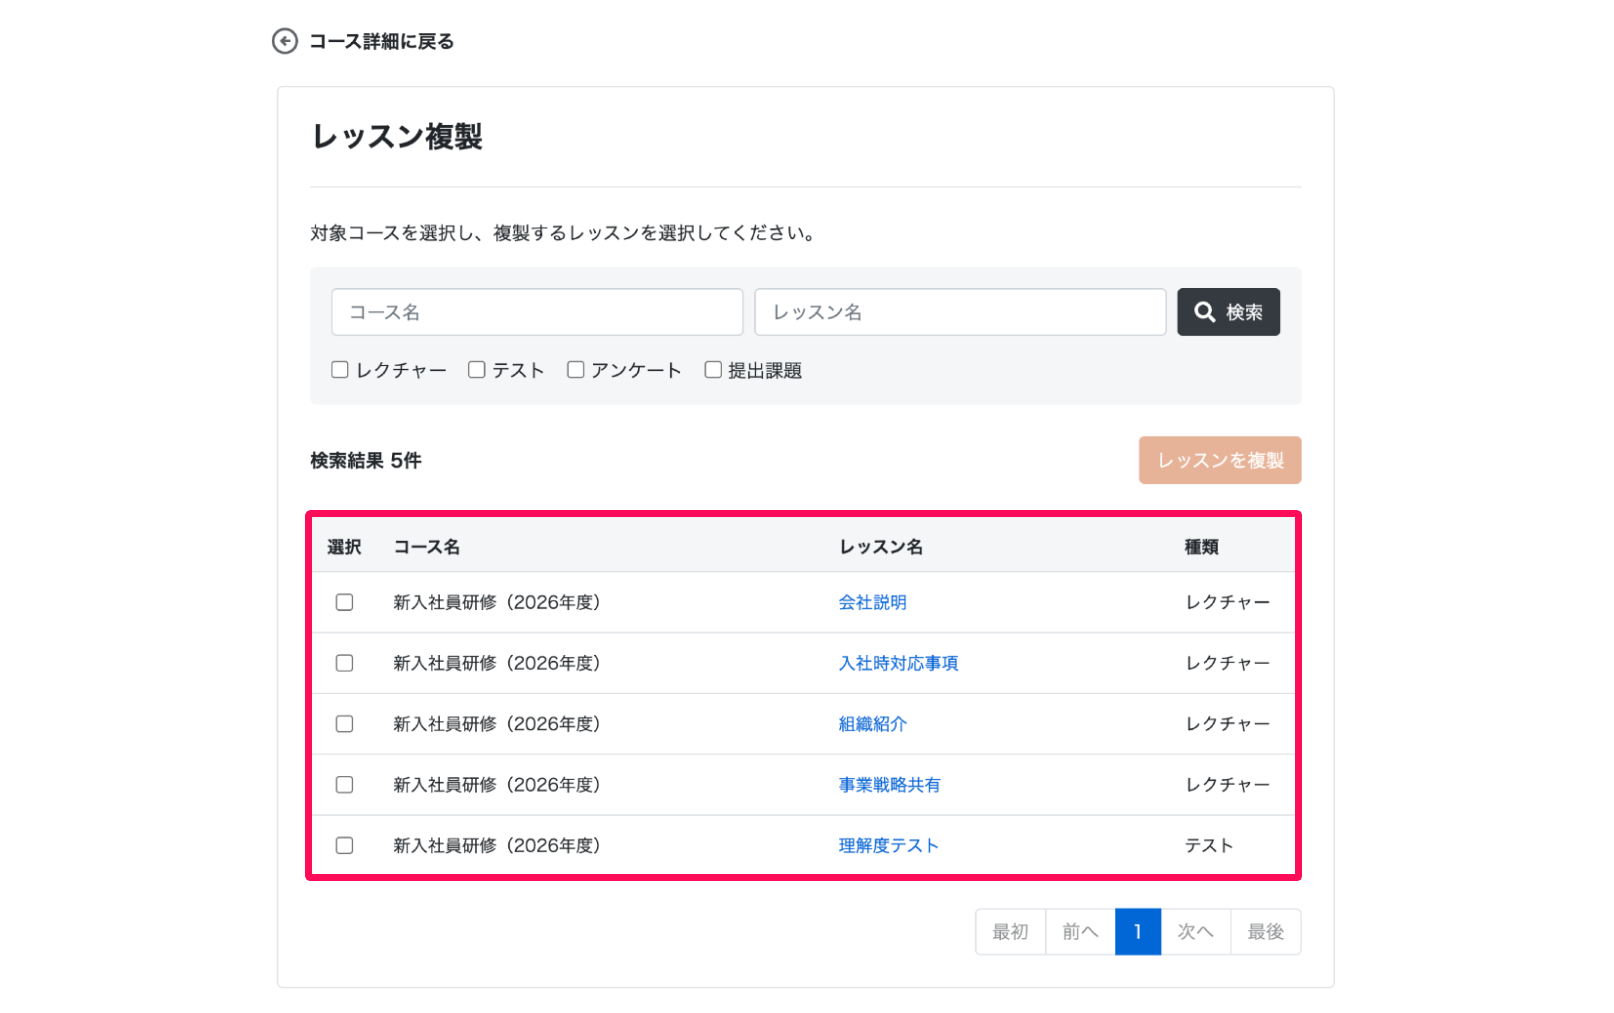Click 次へ pagination button
This screenshot has width=1614, height=1013.
pos(1196,932)
